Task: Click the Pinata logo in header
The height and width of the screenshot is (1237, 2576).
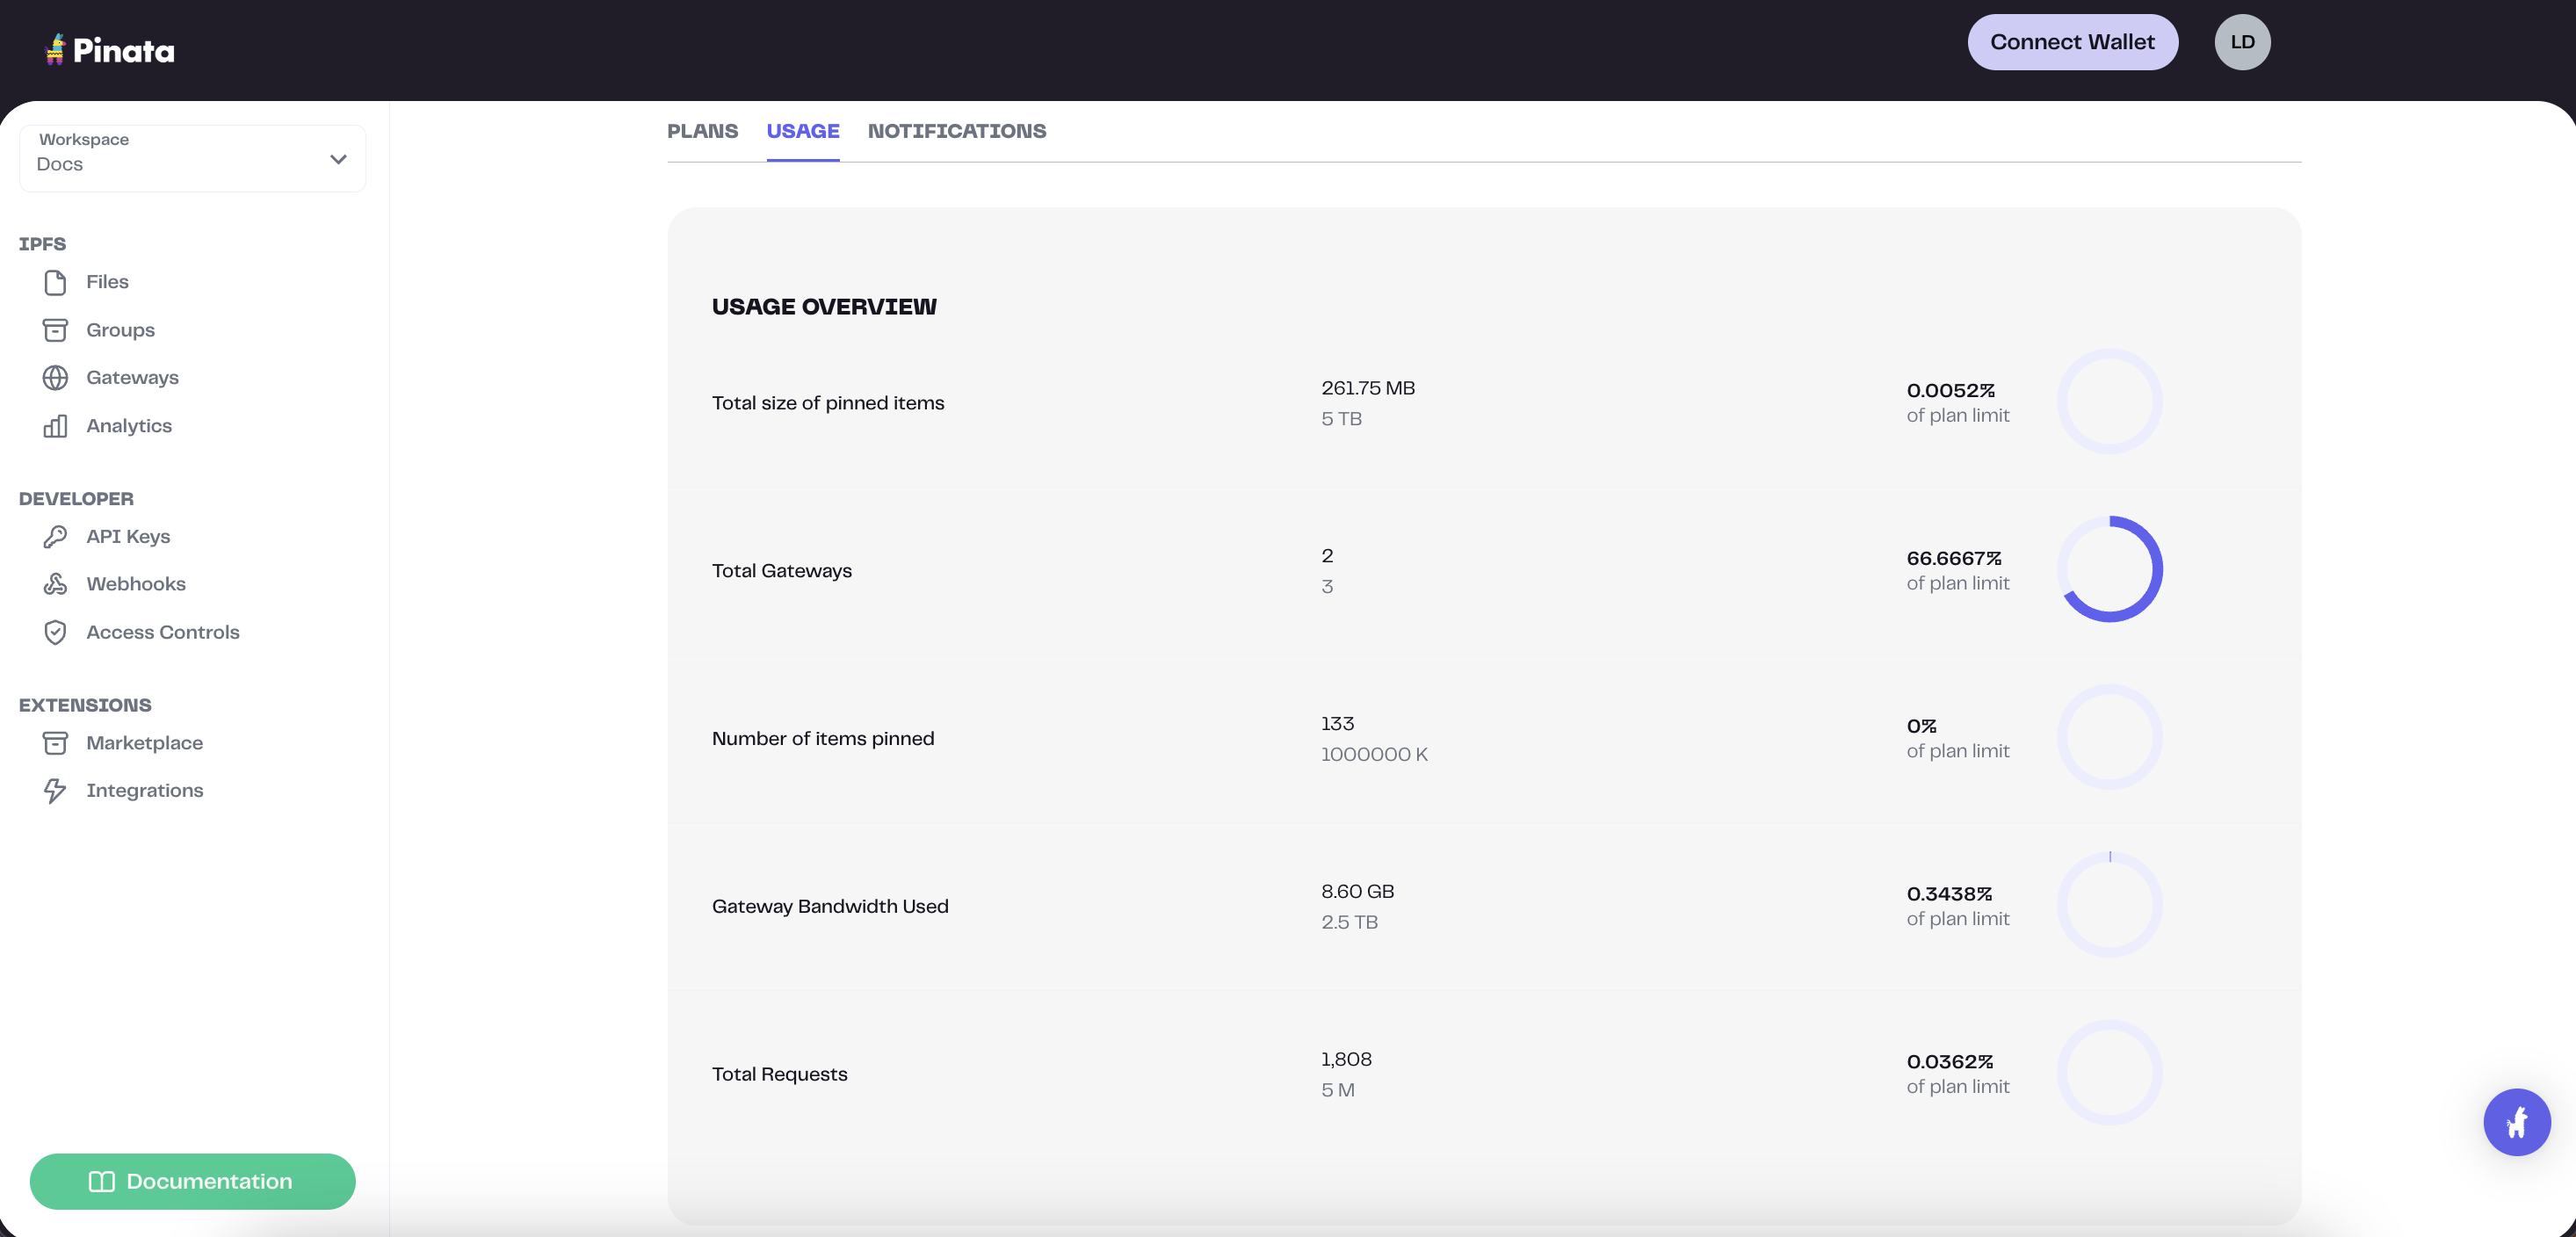Action: coord(110,50)
